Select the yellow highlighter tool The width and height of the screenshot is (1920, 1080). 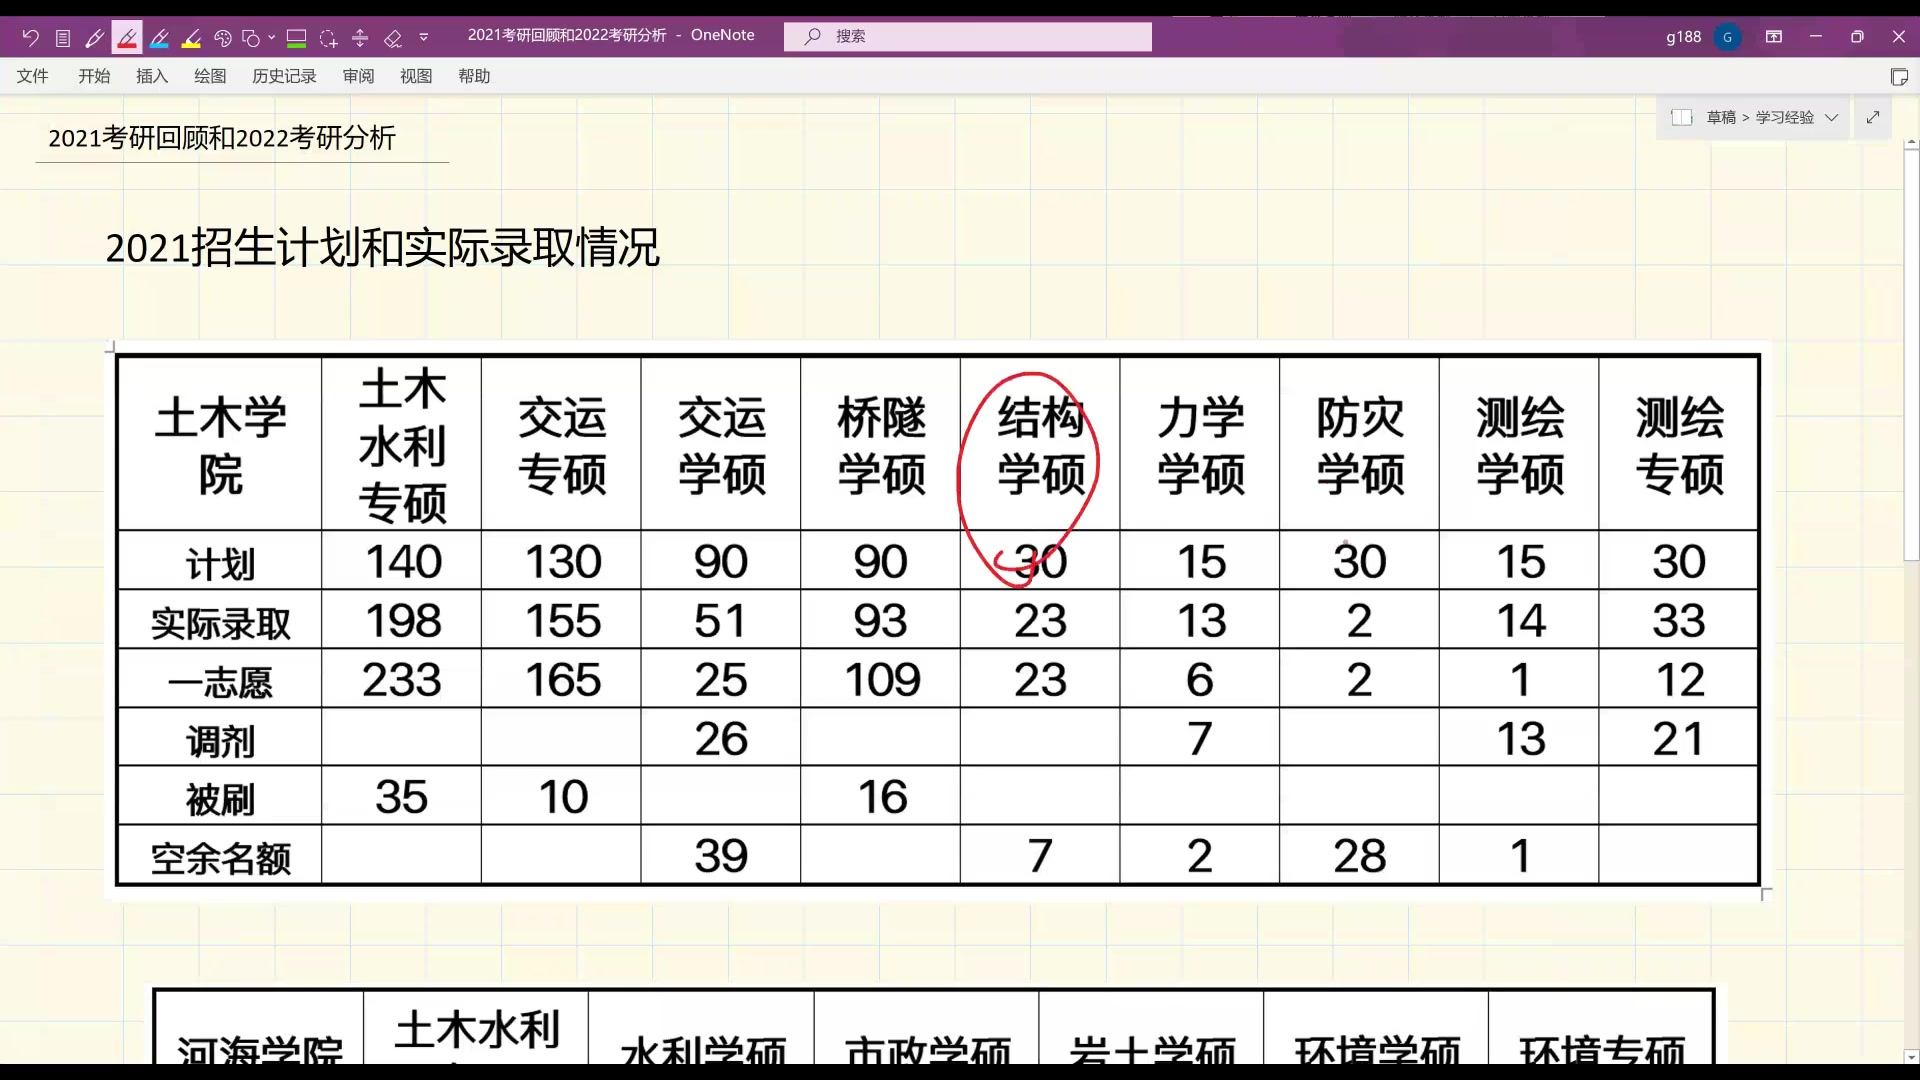[x=191, y=37]
